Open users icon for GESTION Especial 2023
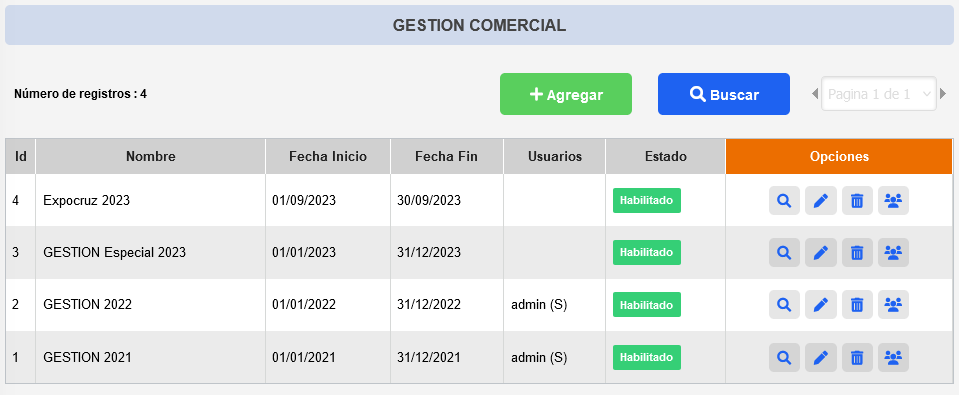This screenshot has height=395, width=959. pyautogui.click(x=894, y=253)
